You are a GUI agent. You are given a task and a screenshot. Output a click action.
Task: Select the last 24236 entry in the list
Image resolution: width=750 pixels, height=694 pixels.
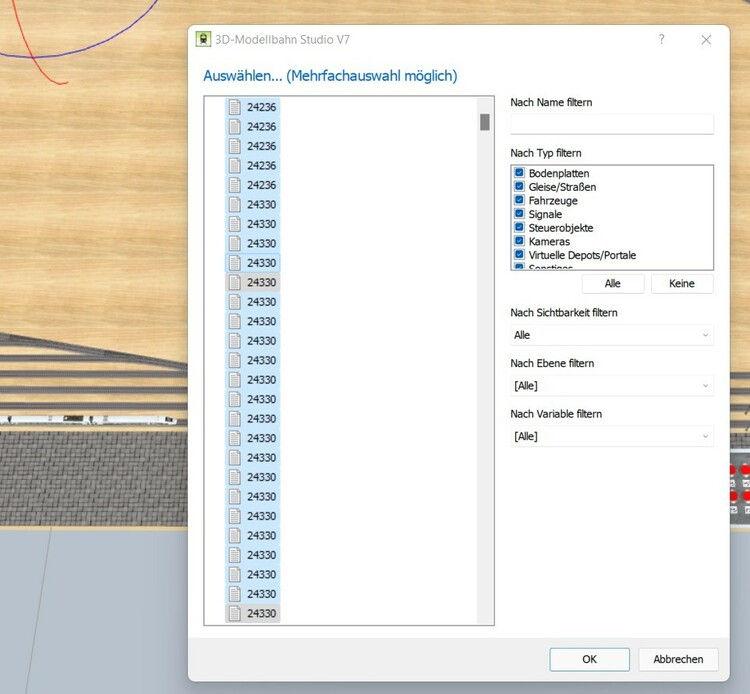click(261, 185)
